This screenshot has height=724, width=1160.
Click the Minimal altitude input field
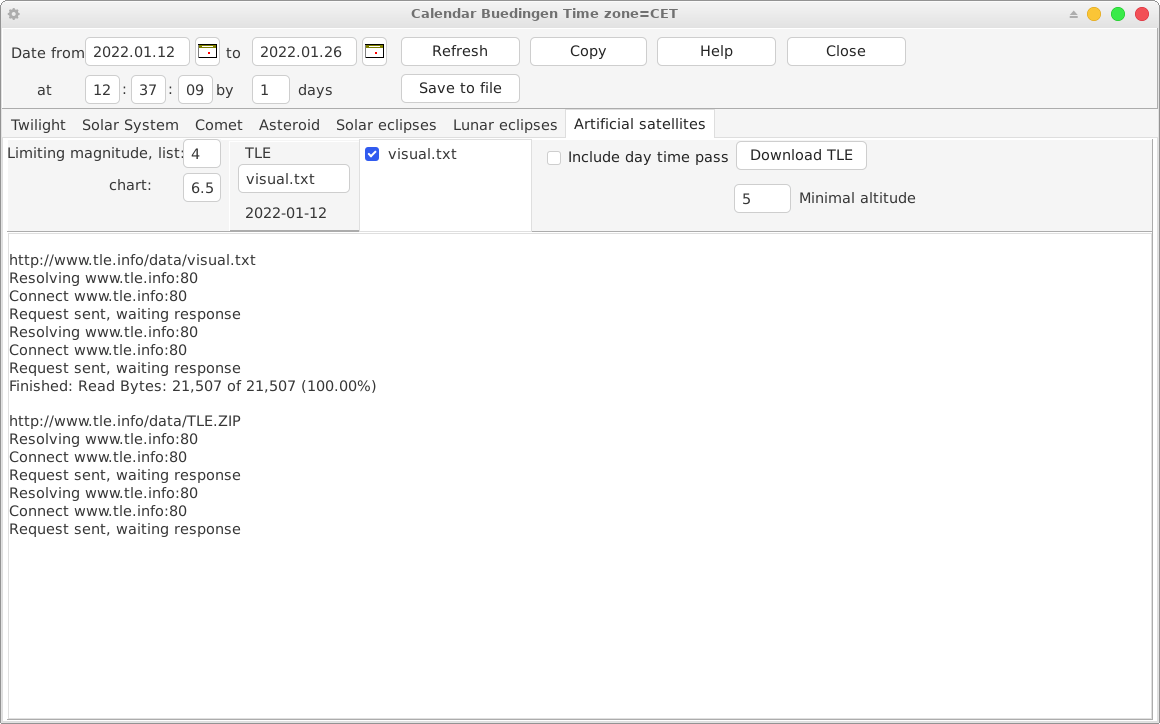[762, 199]
